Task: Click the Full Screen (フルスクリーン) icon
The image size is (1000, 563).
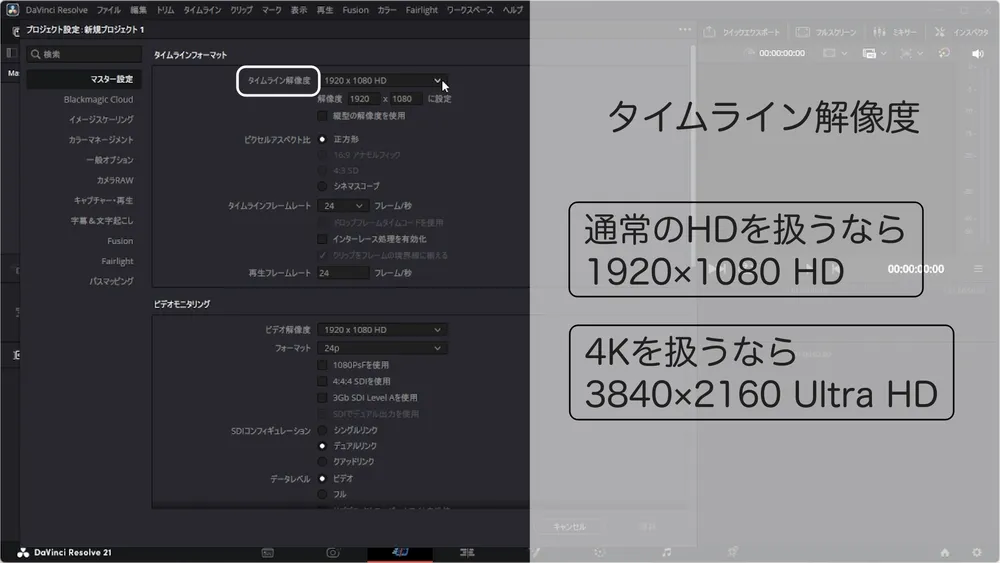Action: [x=803, y=32]
